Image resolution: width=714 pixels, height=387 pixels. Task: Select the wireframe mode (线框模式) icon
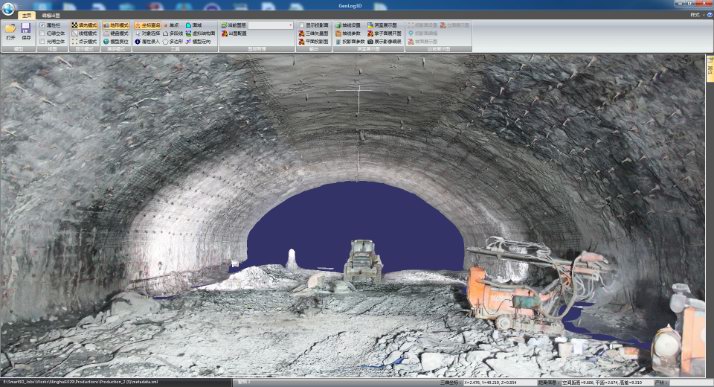click(75, 33)
